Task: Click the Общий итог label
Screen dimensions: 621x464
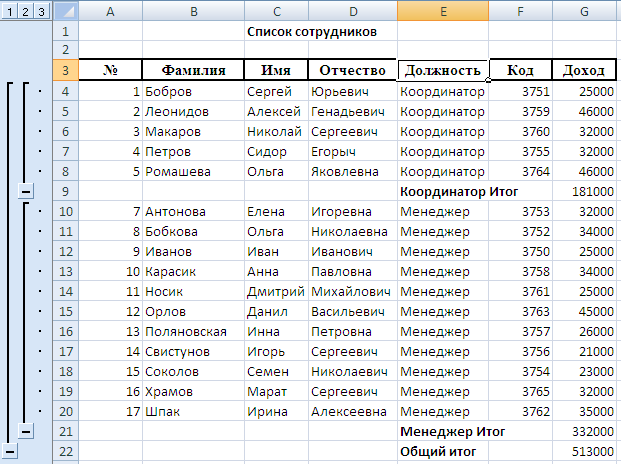Action: pyautogui.click(x=438, y=451)
